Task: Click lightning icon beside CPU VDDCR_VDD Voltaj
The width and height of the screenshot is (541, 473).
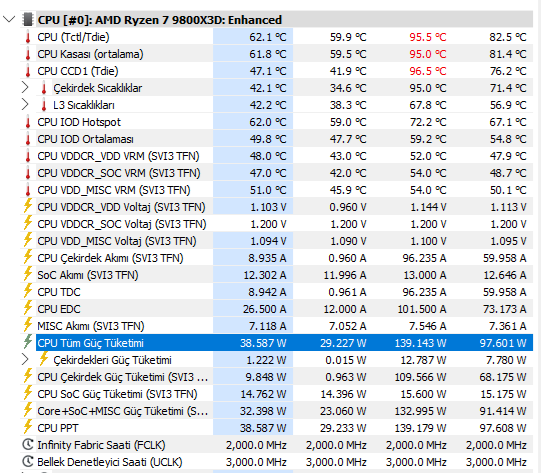Action: pos(28,206)
